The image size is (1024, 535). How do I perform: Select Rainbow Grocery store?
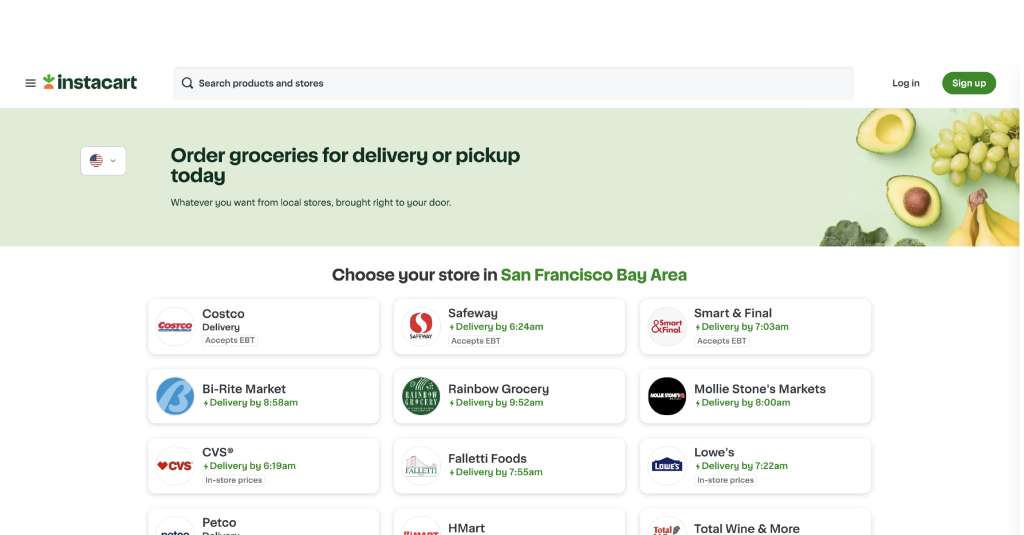tap(509, 396)
